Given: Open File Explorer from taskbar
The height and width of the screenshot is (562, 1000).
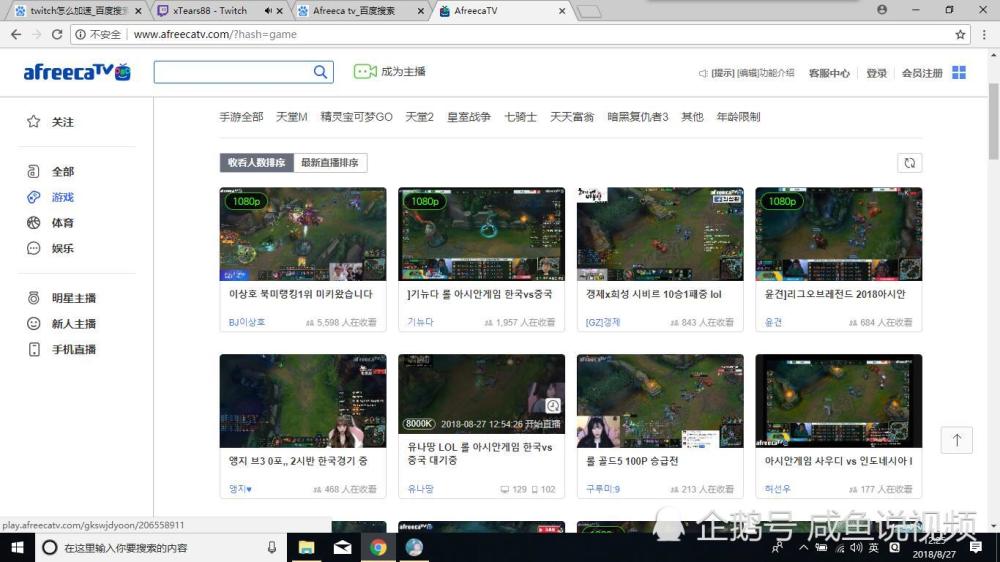Looking at the screenshot, I should tap(307, 548).
